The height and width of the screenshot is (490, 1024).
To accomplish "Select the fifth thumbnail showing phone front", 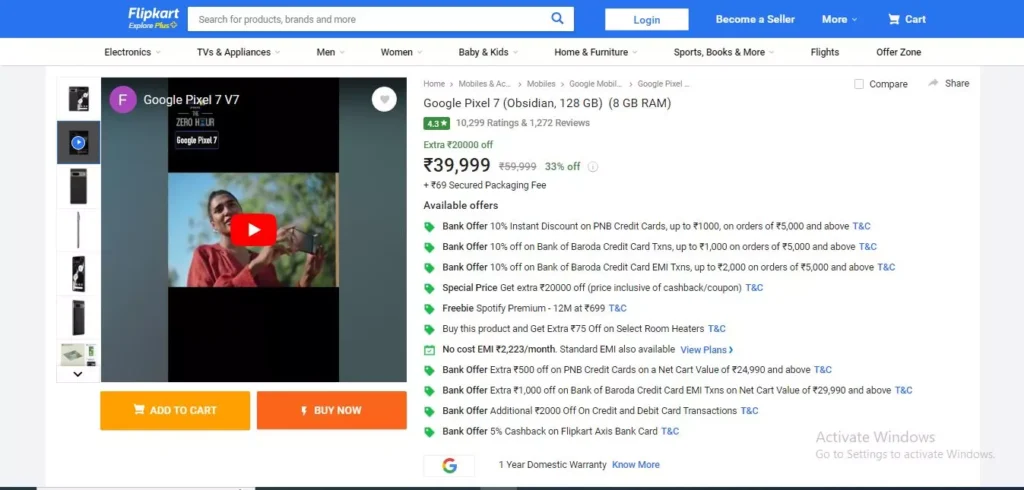I will click(x=78, y=274).
